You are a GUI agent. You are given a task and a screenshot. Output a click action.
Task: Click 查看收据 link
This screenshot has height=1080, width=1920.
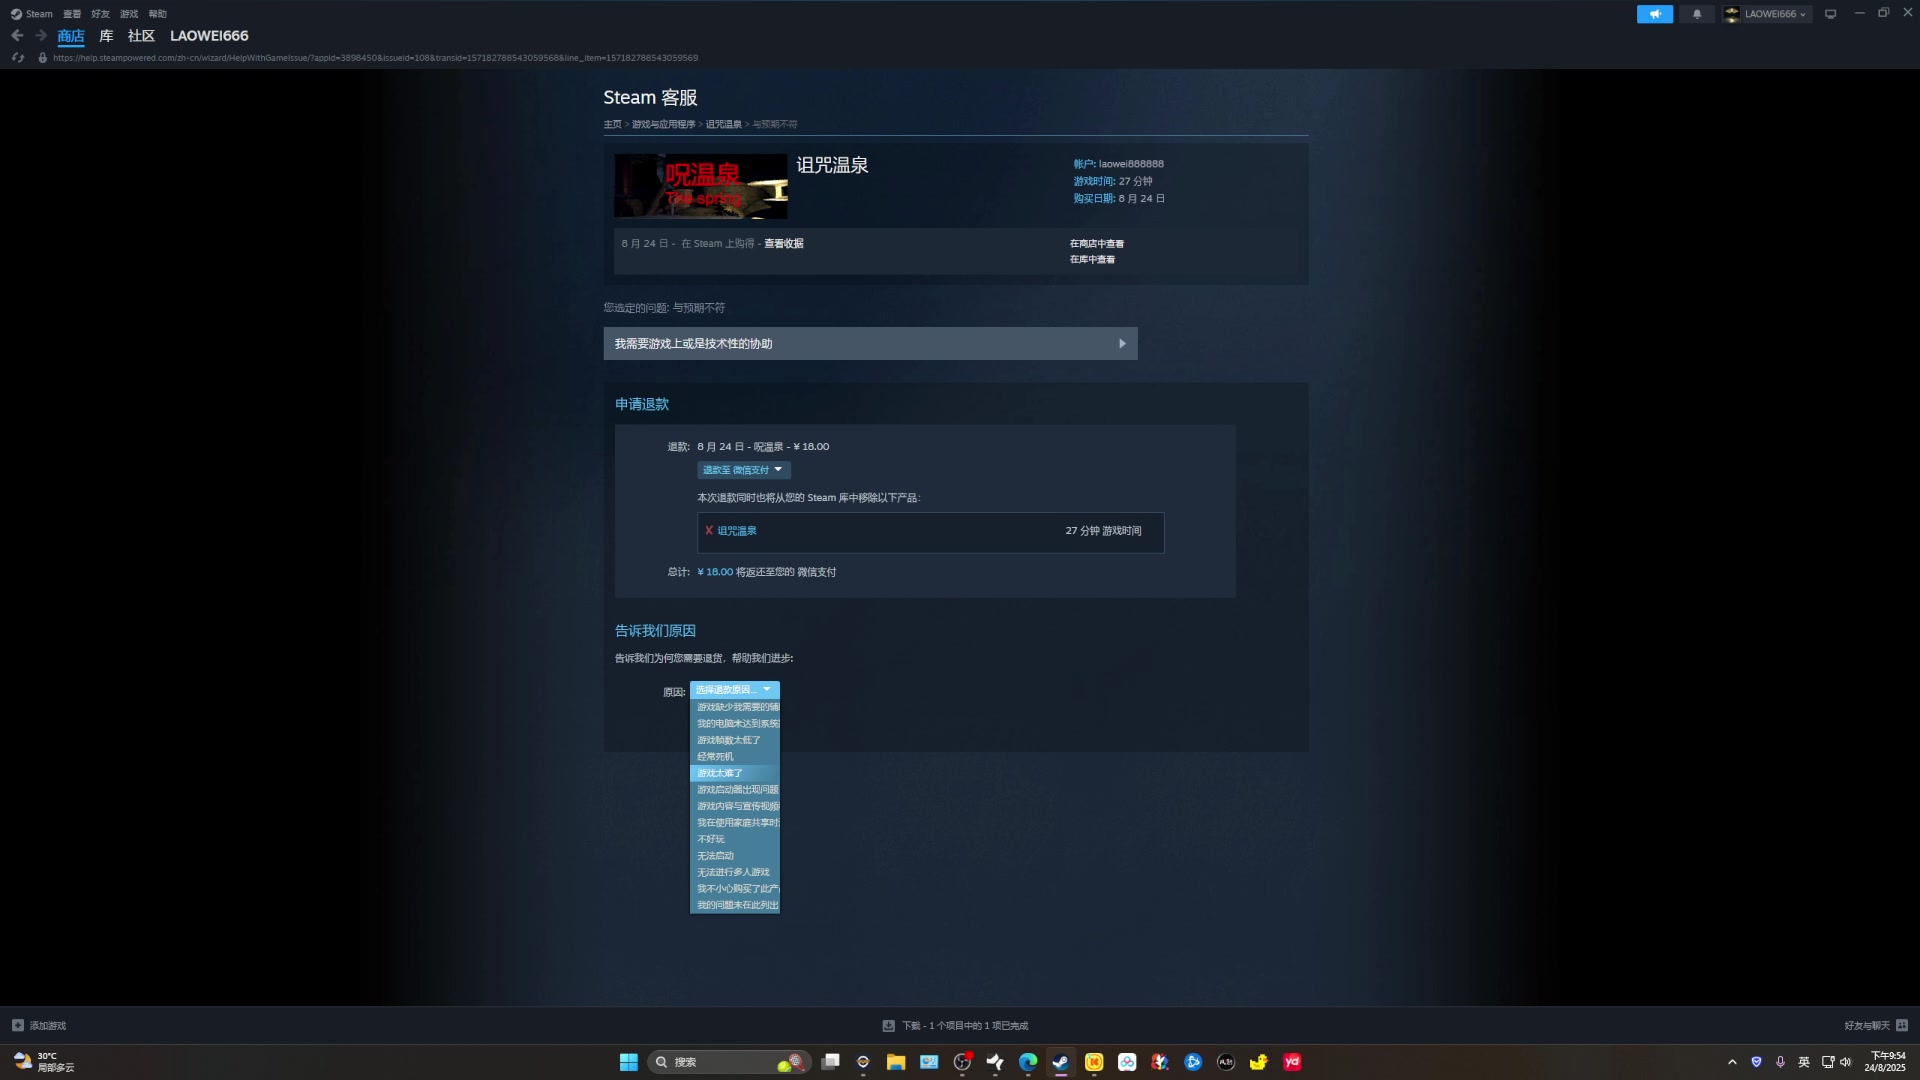click(784, 244)
